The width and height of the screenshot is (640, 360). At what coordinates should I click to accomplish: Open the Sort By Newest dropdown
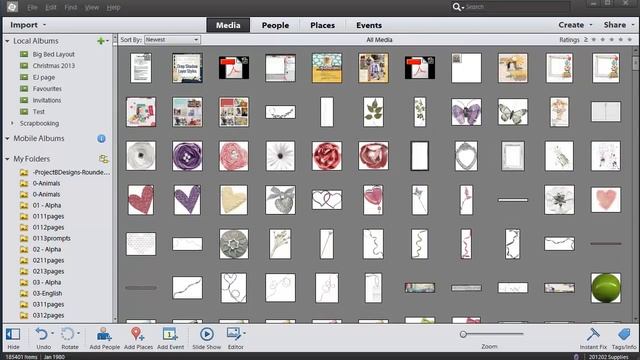[x=172, y=40]
